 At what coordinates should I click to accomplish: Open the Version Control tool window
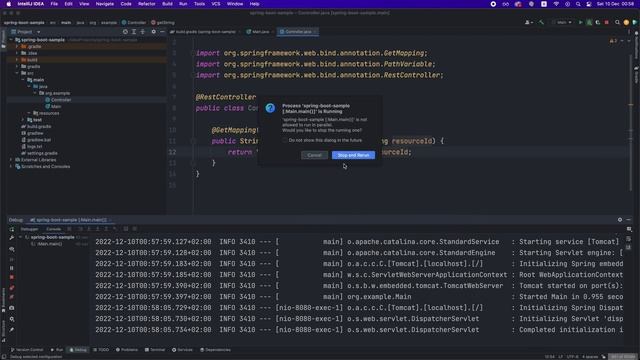[27, 350]
